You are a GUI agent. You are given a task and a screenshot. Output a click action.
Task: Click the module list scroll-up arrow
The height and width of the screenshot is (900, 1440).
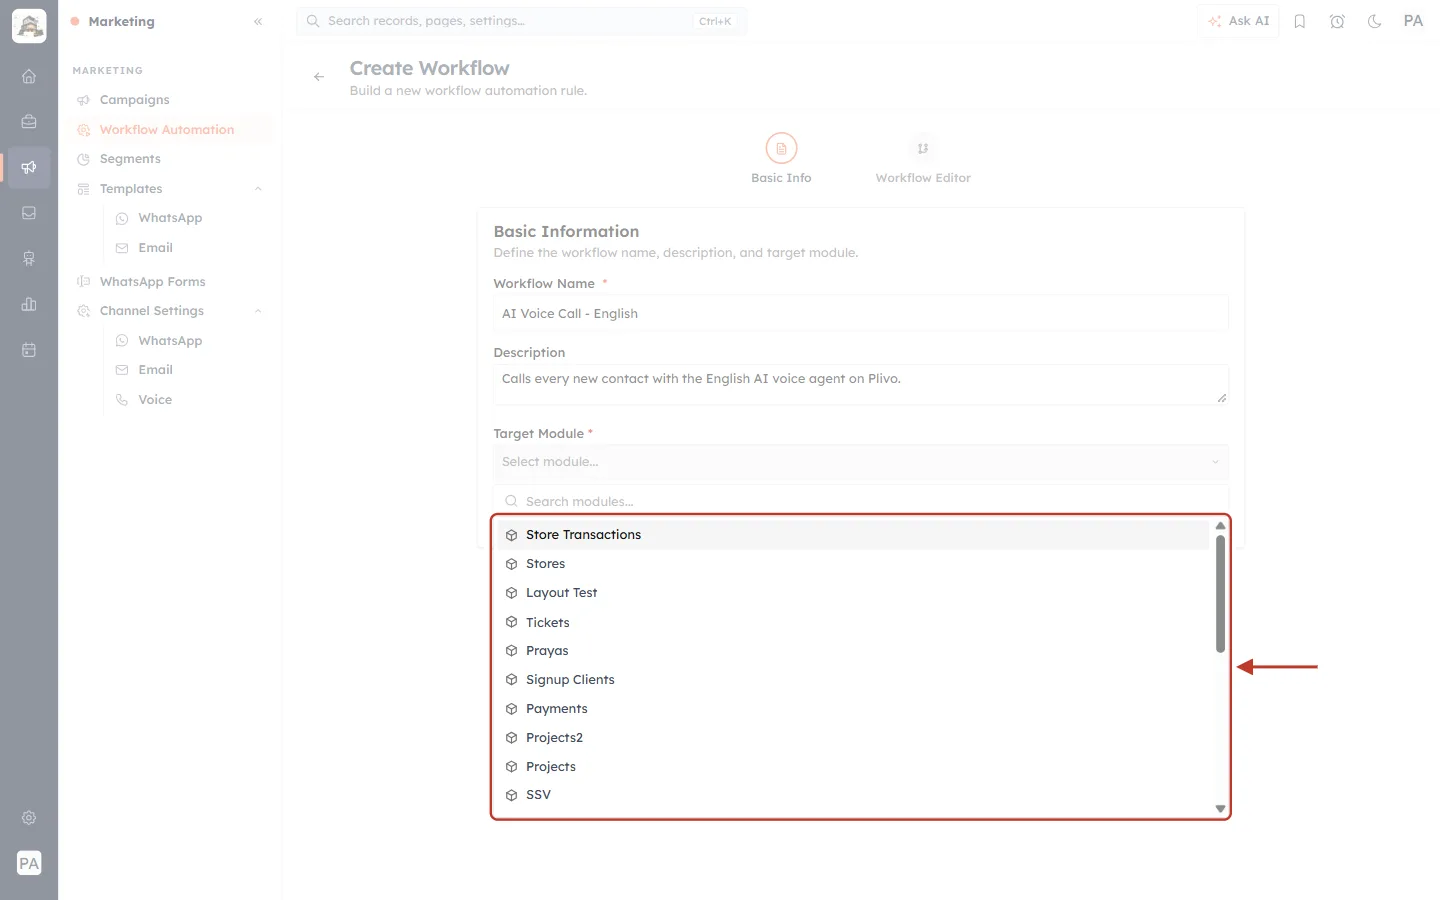(1220, 526)
